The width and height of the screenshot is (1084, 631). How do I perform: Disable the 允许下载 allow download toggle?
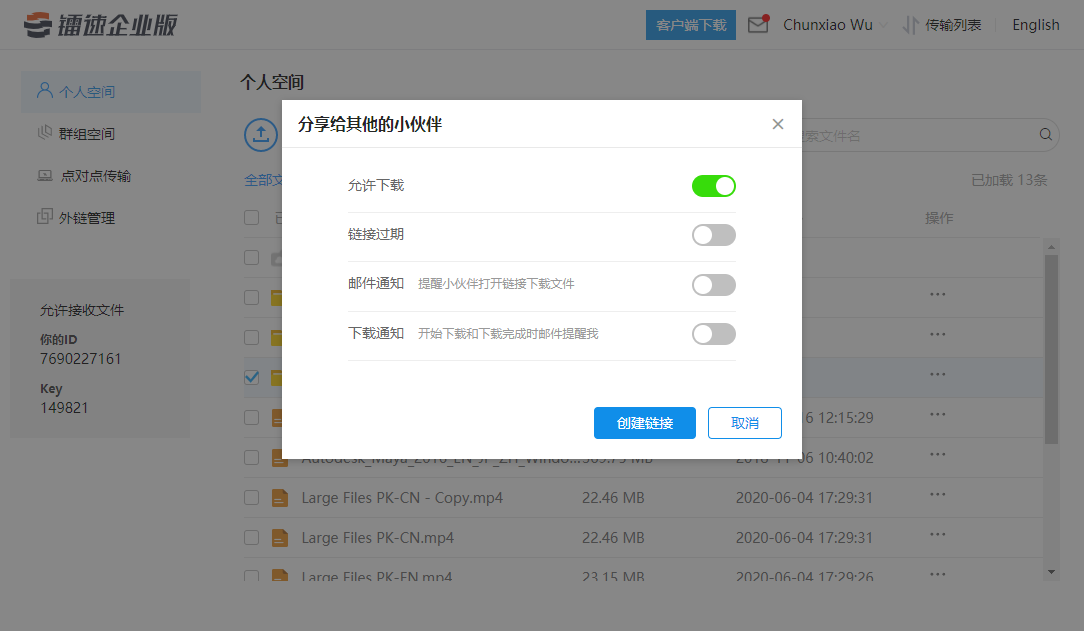click(x=713, y=186)
